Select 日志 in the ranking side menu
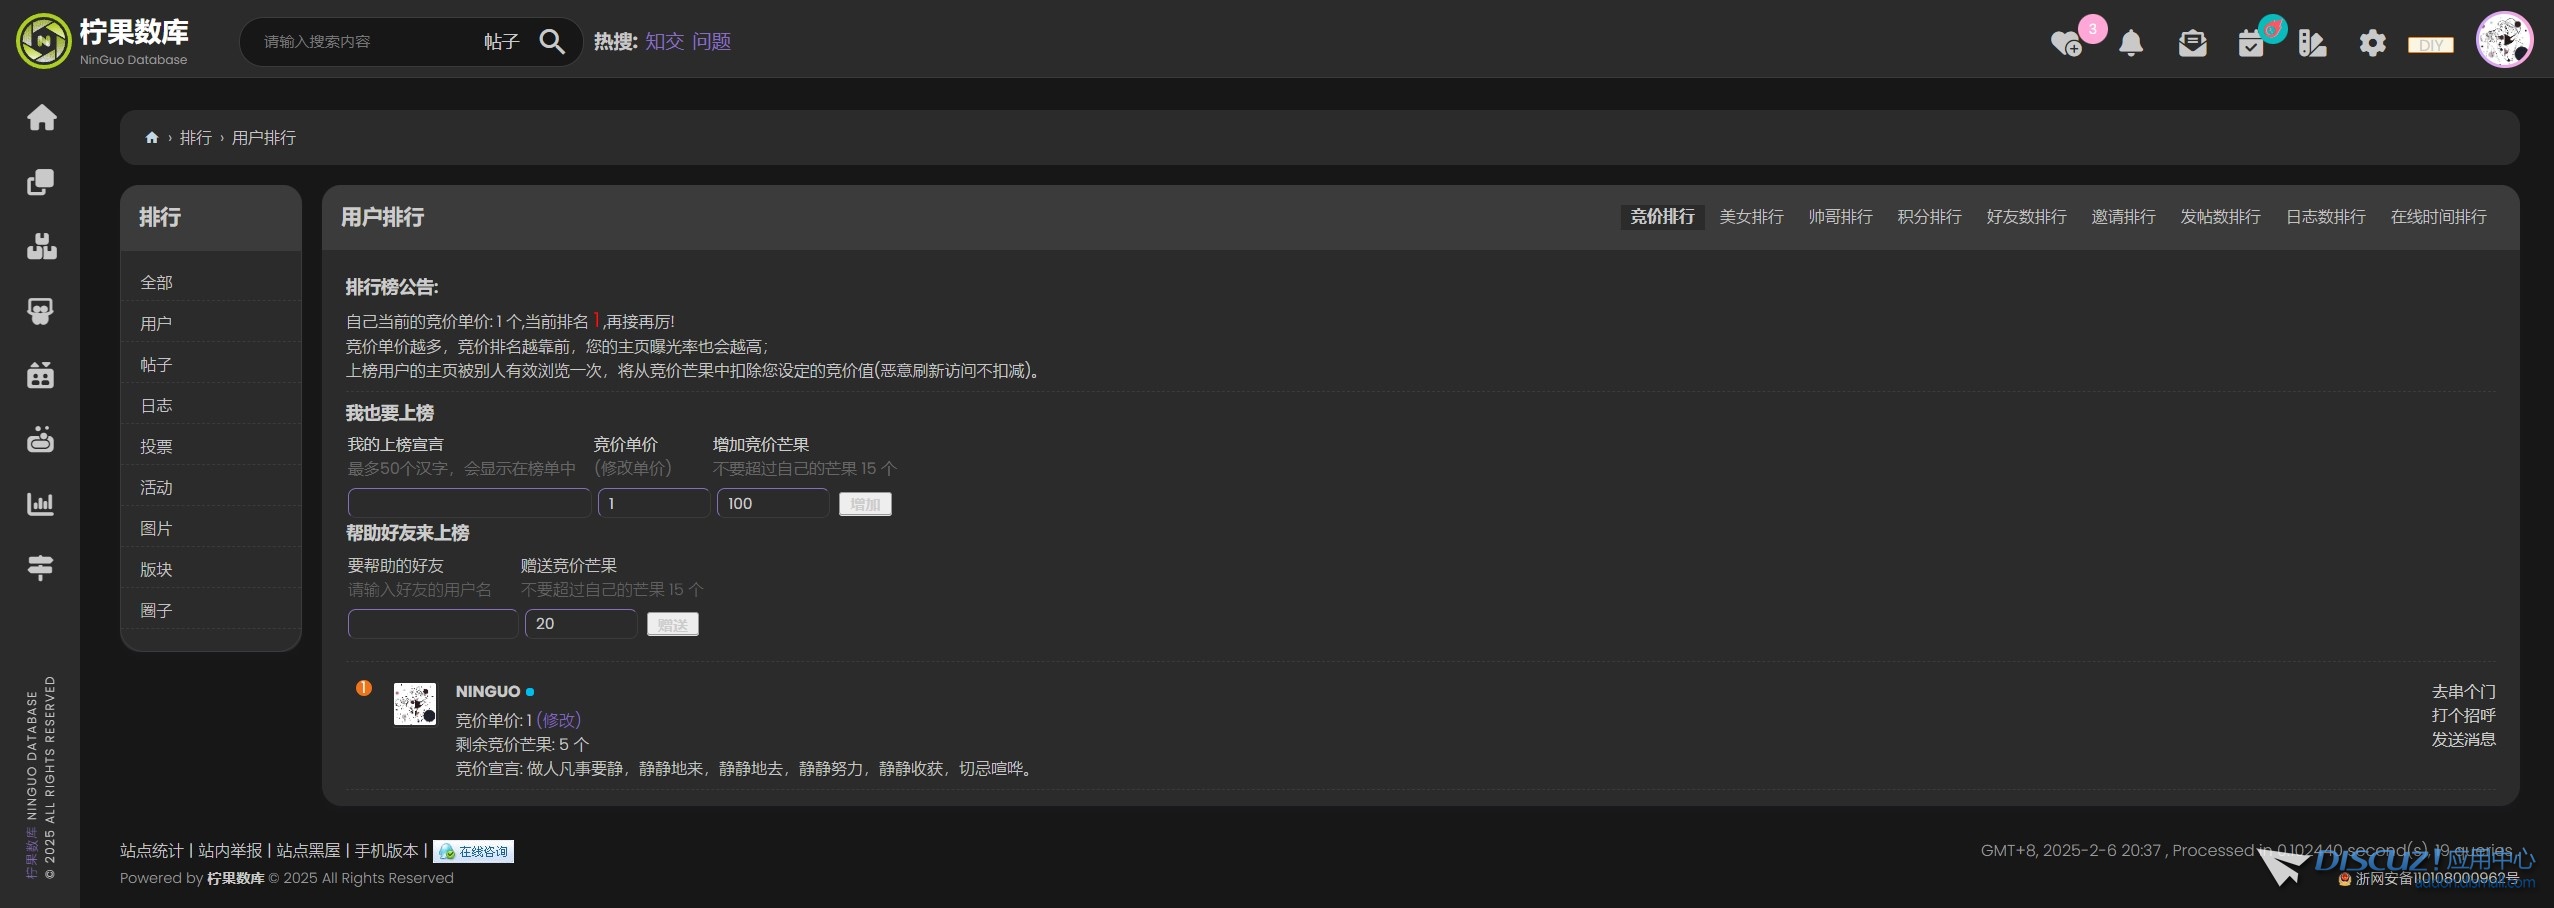This screenshot has width=2554, height=908. pyautogui.click(x=156, y=406)
